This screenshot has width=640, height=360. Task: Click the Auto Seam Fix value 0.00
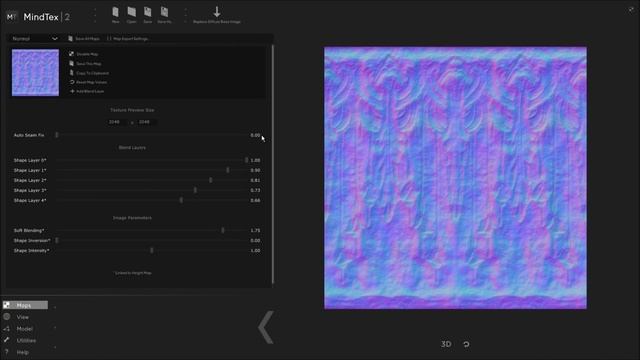pos(255,135)
